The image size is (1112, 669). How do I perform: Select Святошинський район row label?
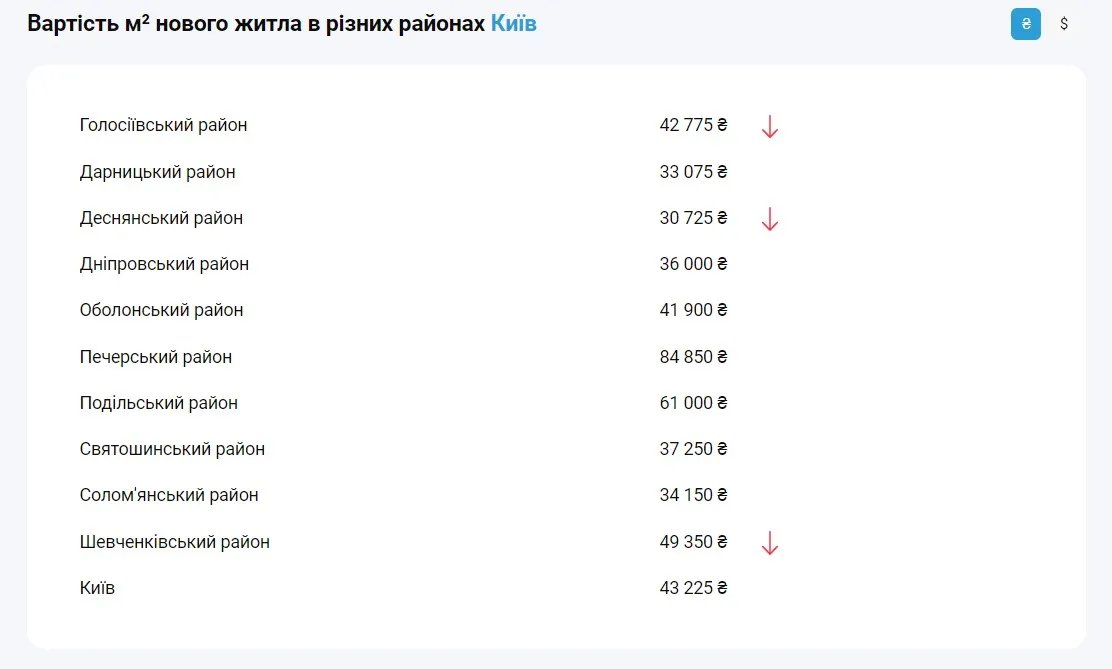point(172,449)
